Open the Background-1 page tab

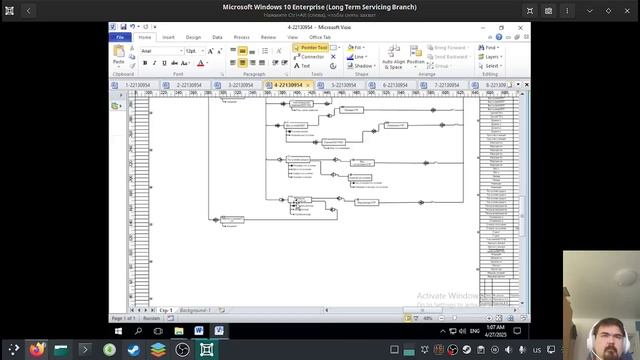click(x=195, y=310)
